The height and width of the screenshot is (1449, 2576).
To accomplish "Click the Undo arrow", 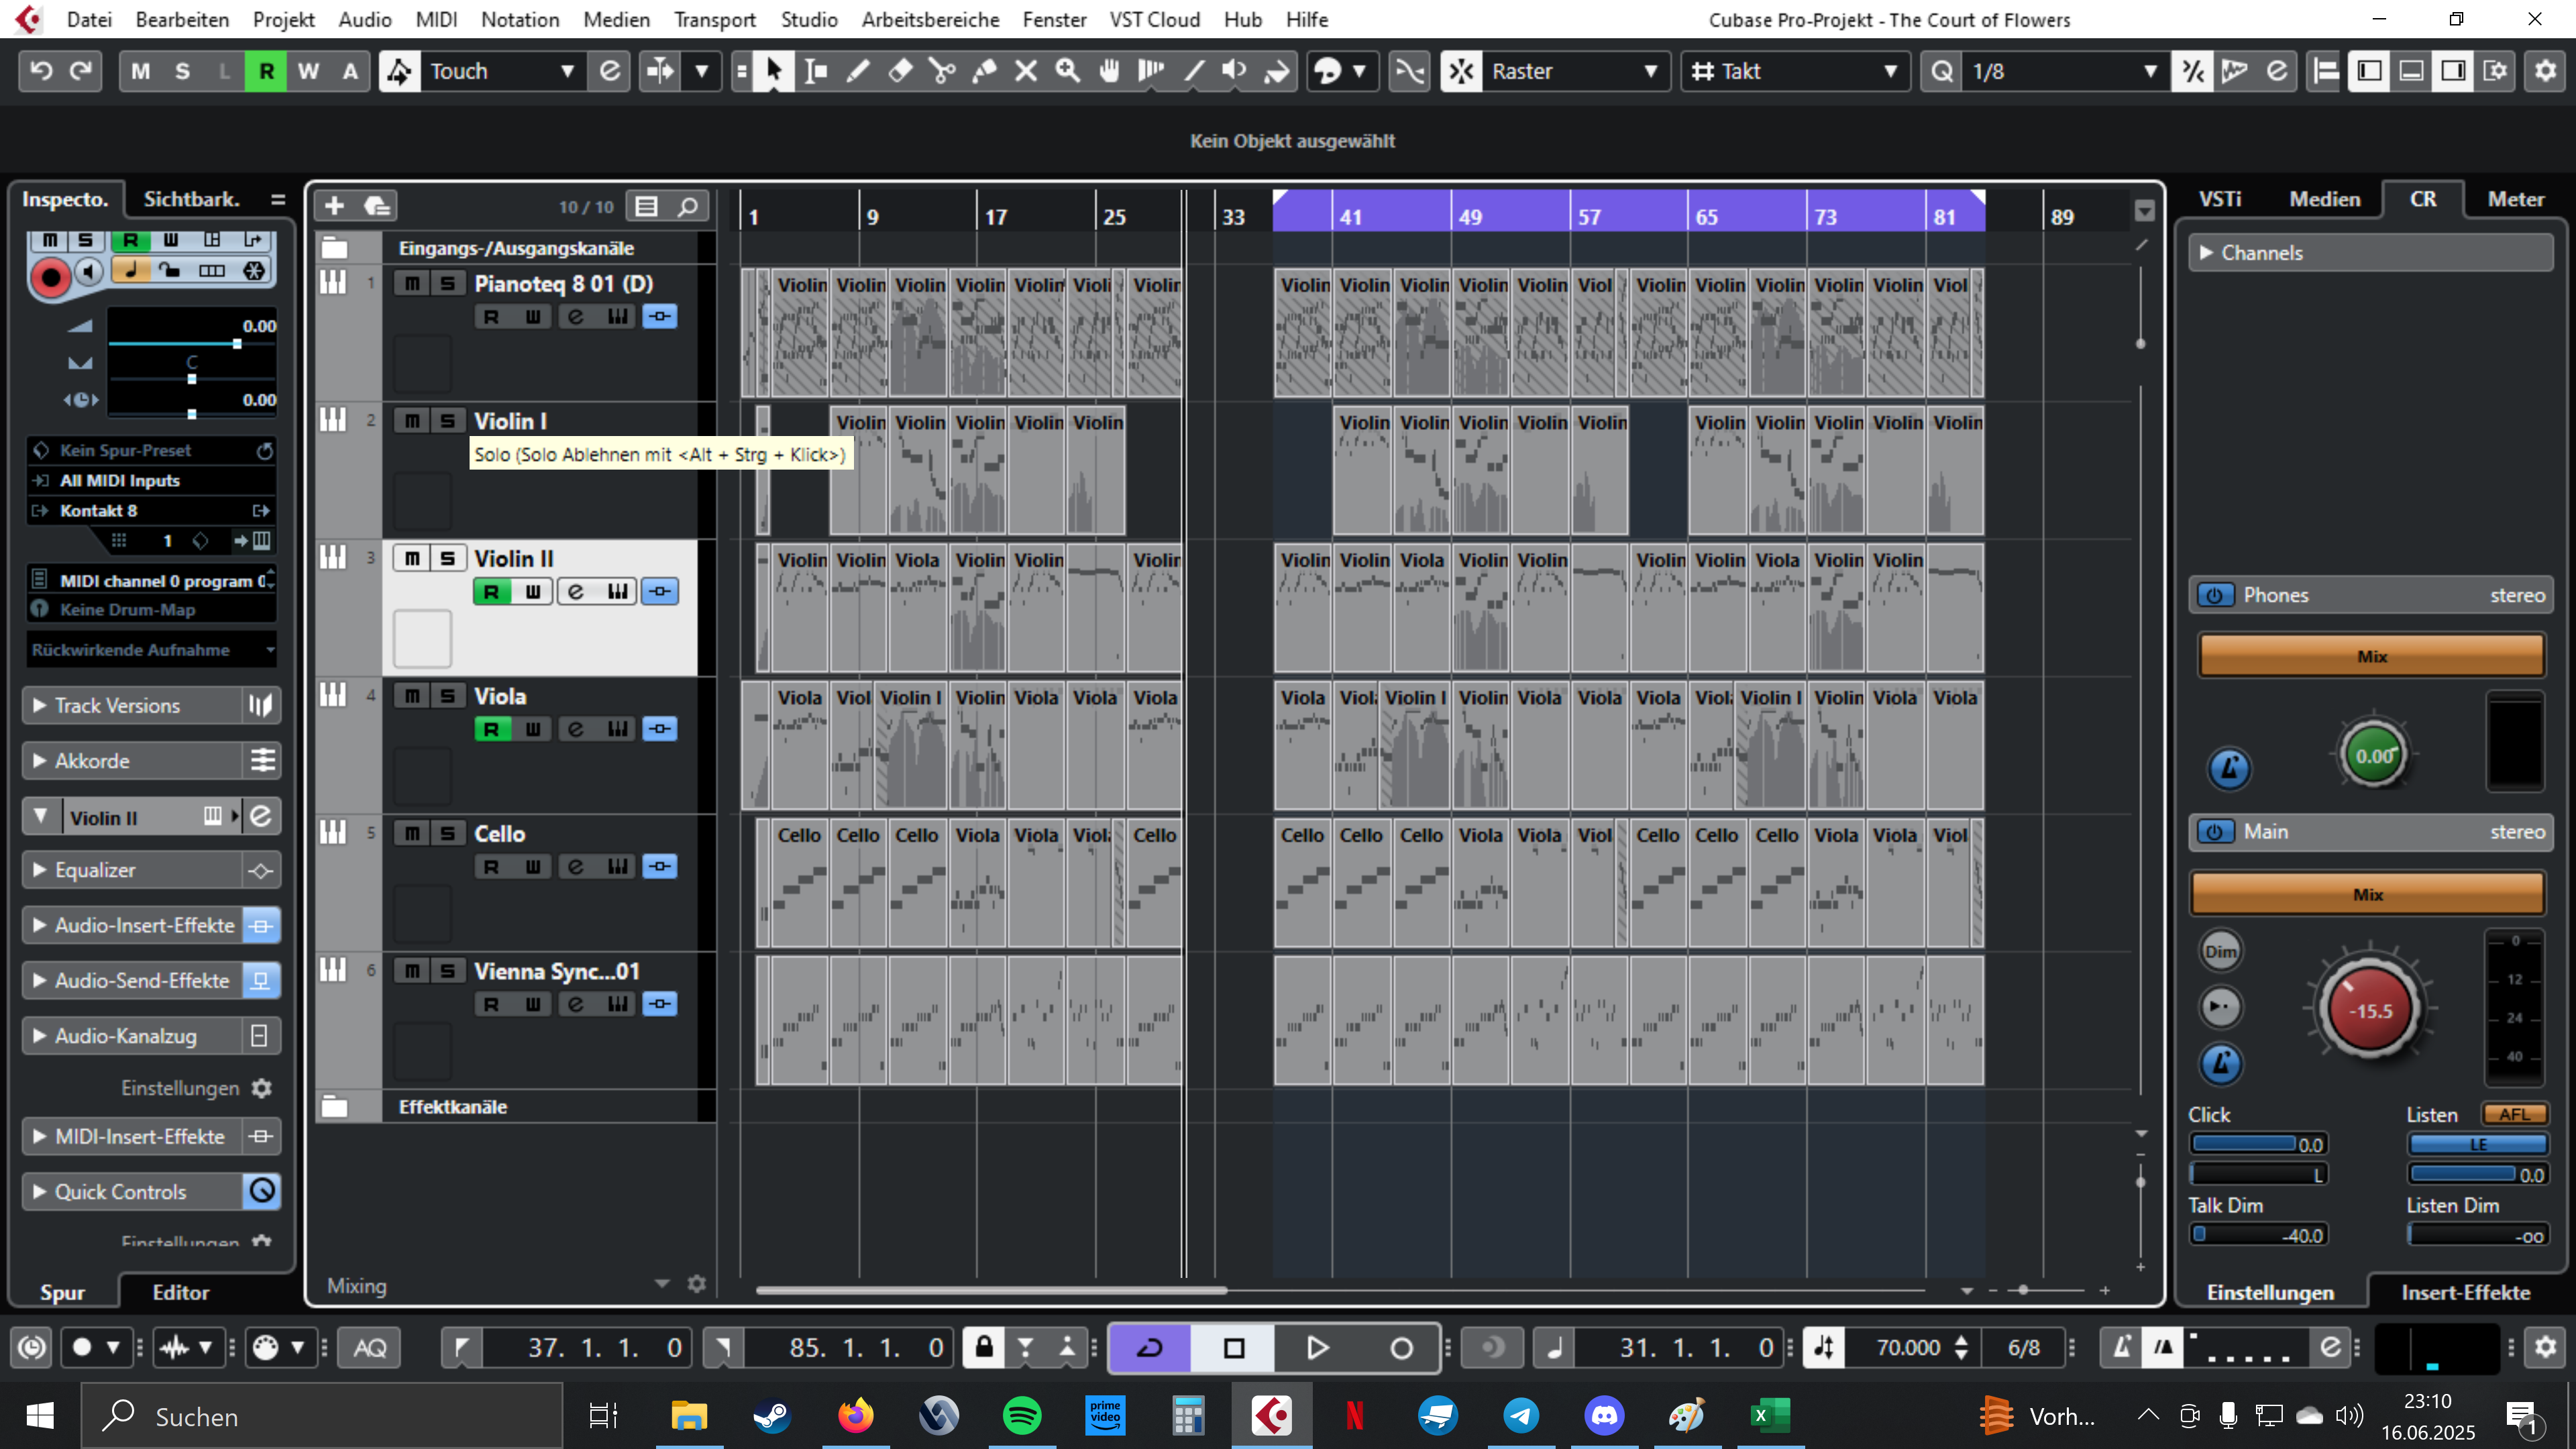I will (x=41, y=71).
